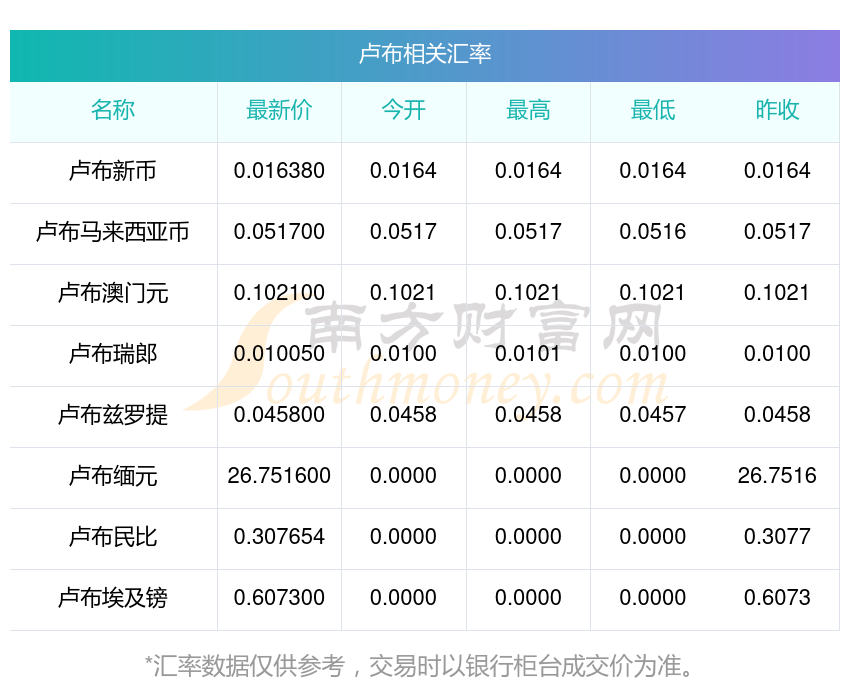850x697 pixels.
Task: Click latest price value 26.751600
Action: click(279, 476)
